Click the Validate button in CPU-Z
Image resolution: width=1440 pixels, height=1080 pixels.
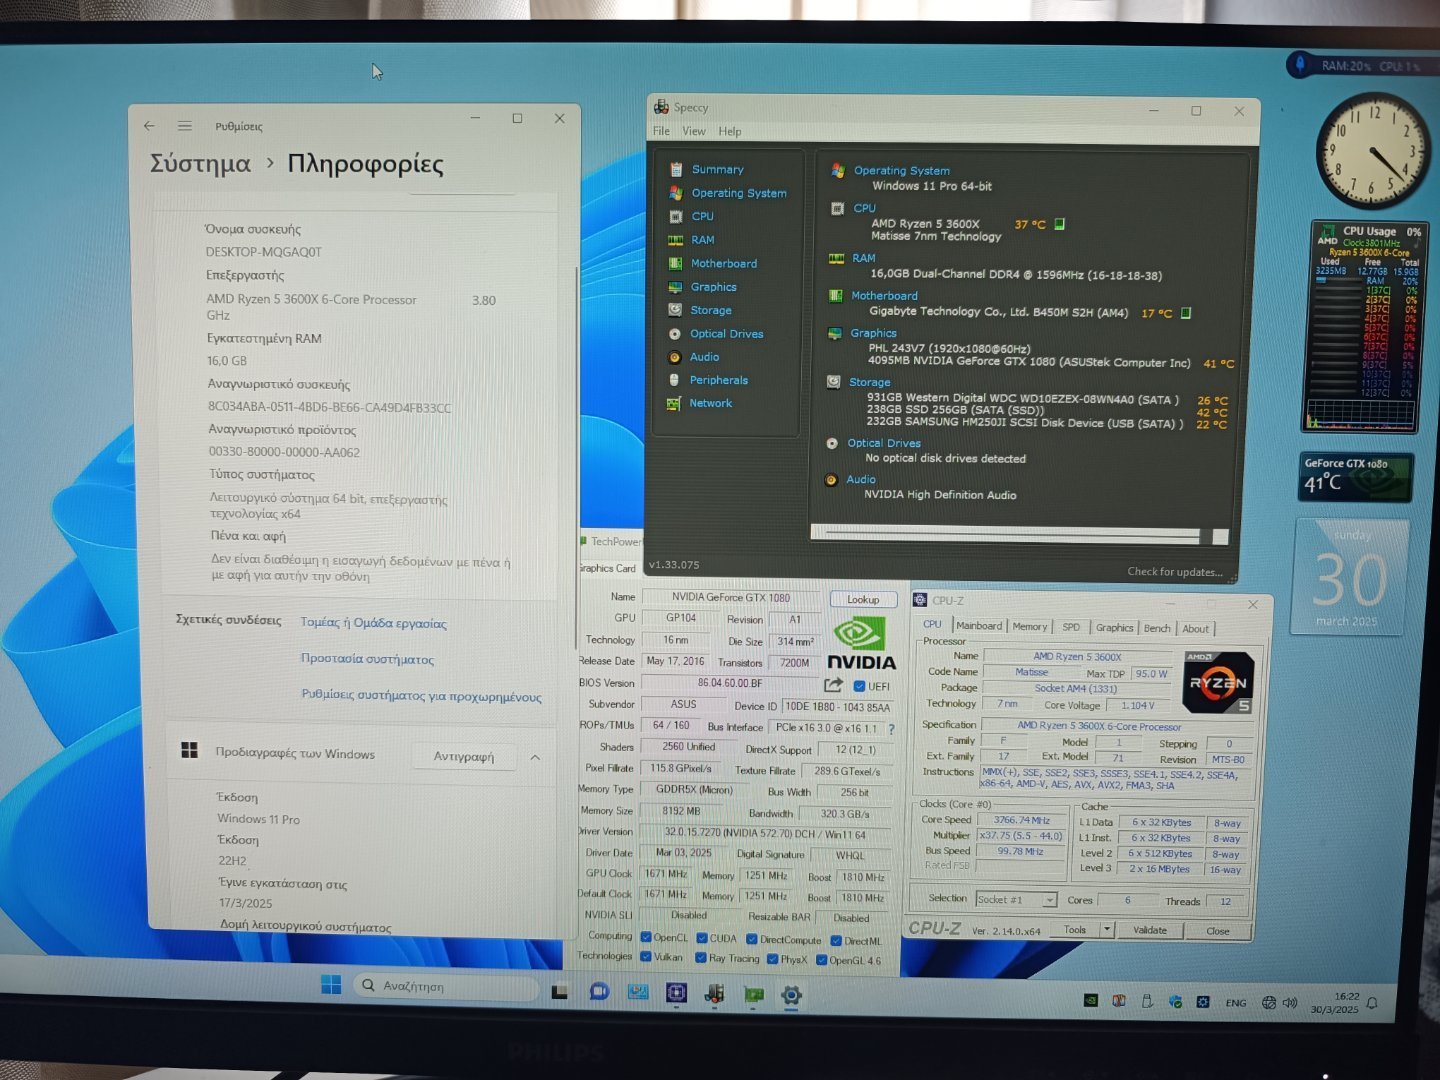tap(1149, 930)
